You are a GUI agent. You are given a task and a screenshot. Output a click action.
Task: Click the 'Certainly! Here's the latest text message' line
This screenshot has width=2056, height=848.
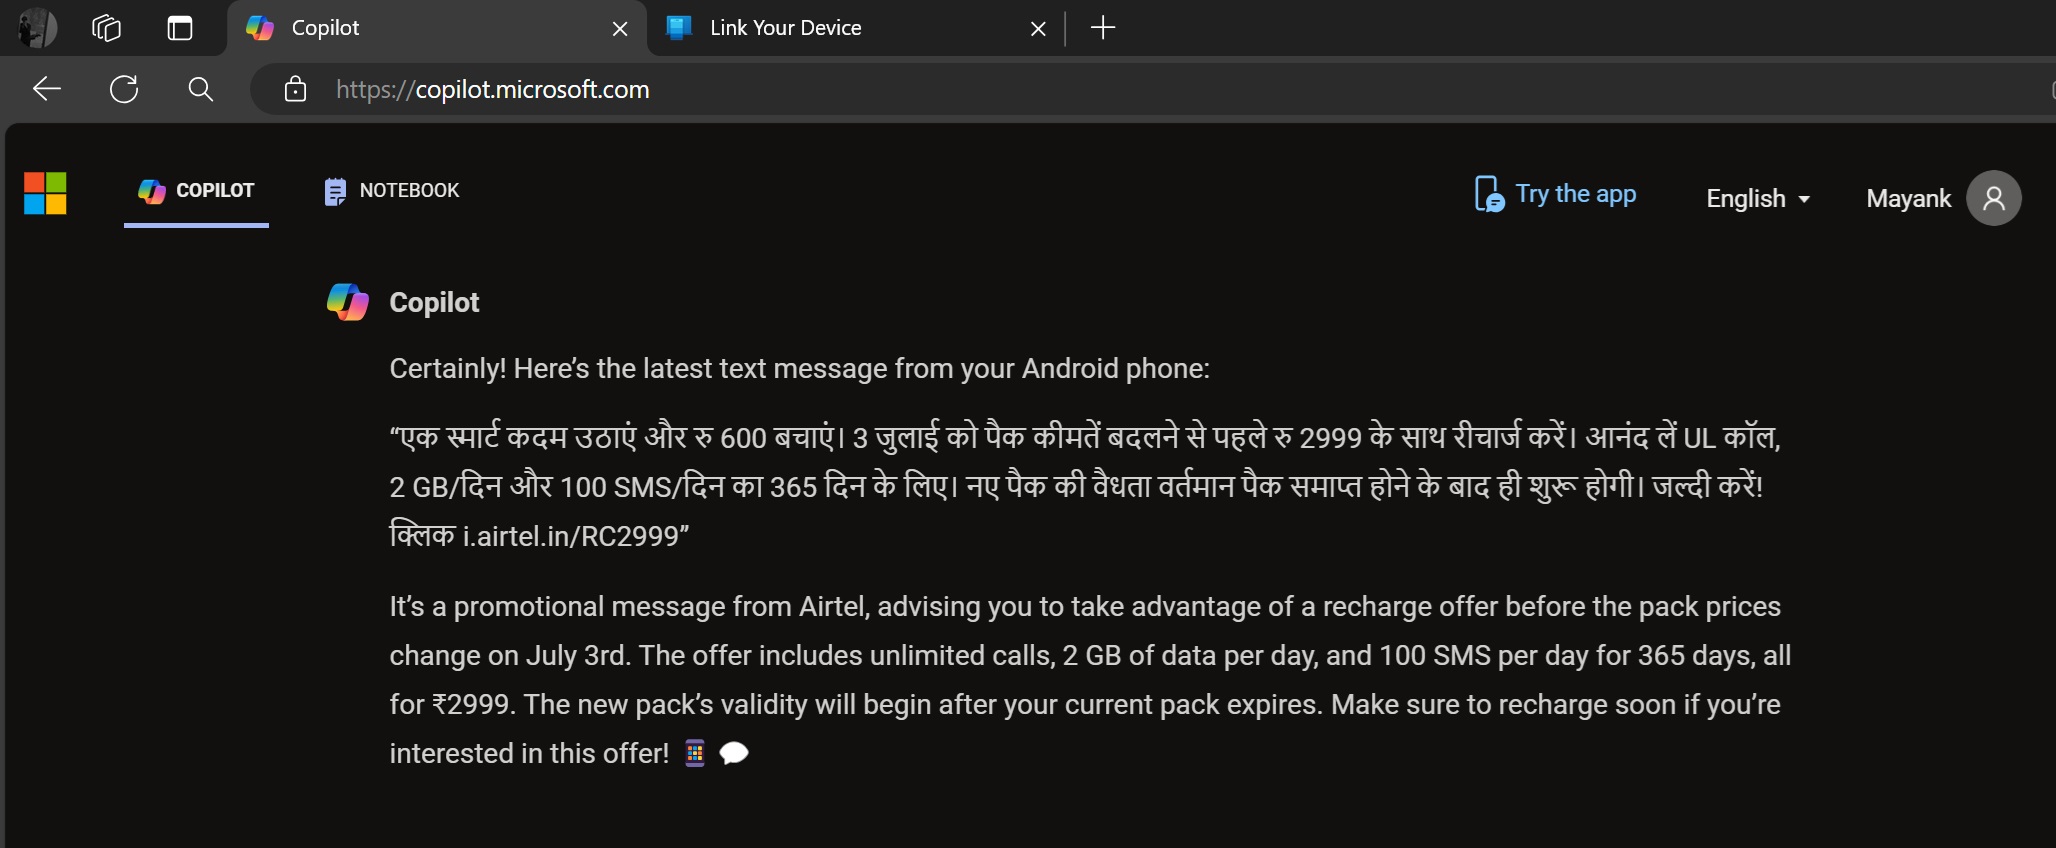(799, 368)
